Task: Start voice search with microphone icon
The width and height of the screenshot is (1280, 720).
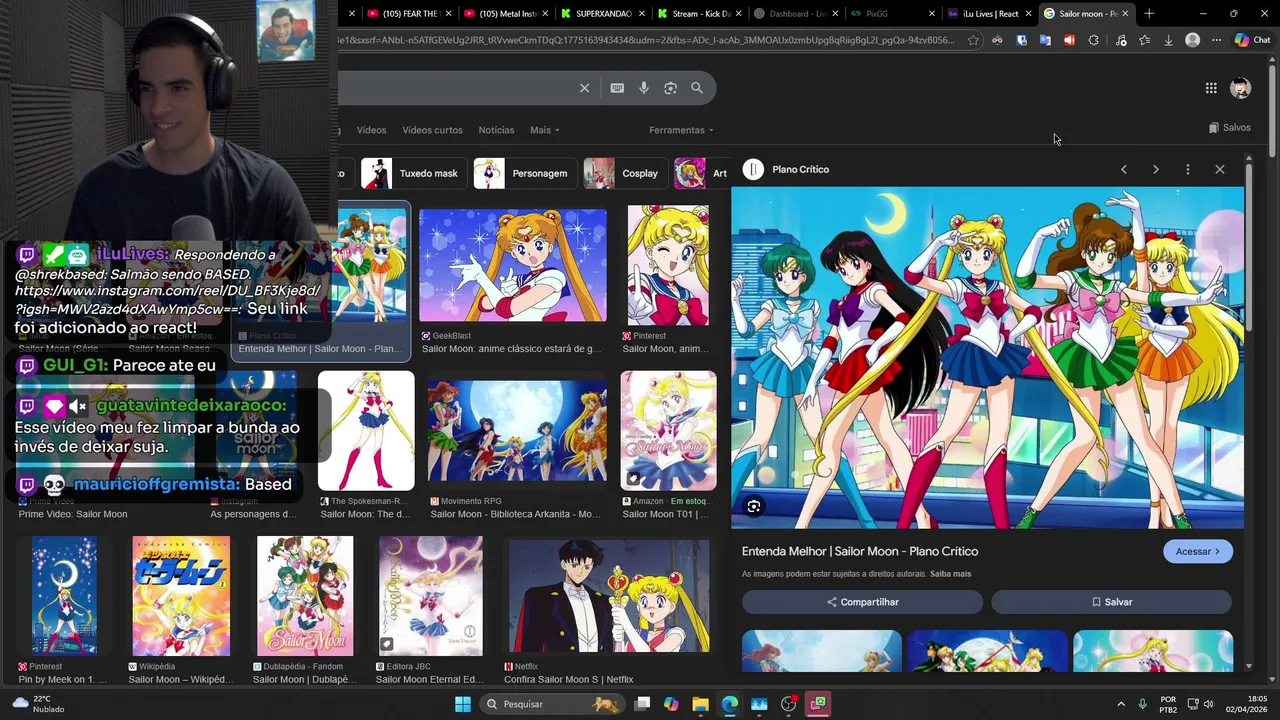Action: [644, 88]
